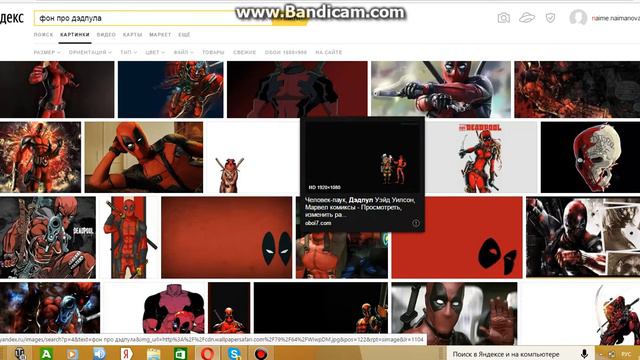
Task: Open the first-row female Deadpool thumbnail
Action: click(x=57, y=89)
